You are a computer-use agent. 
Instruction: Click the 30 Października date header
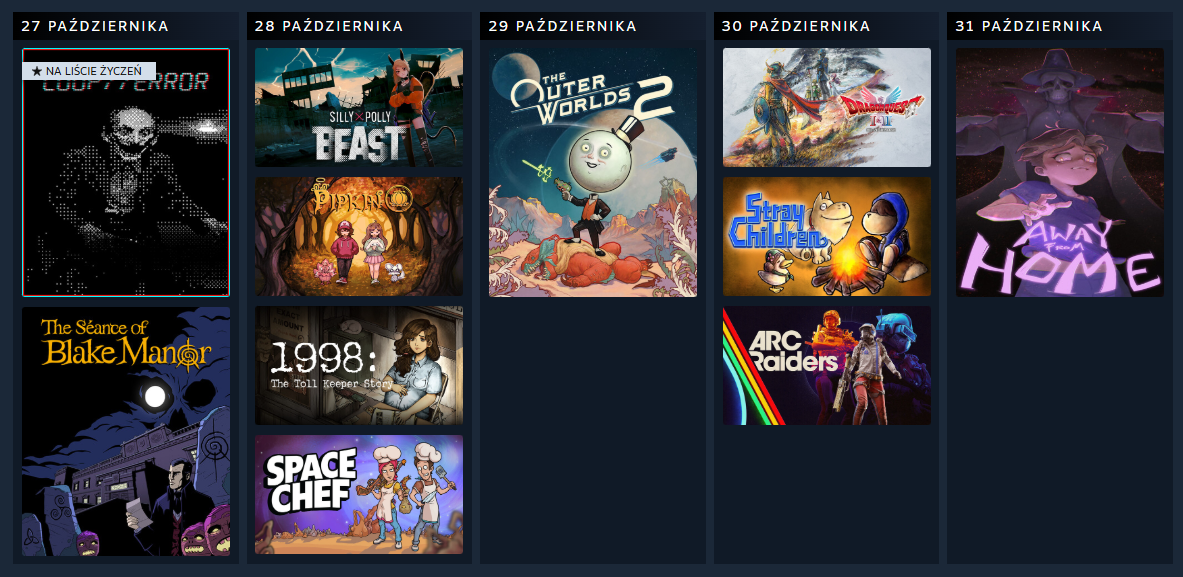click(796, 26)
